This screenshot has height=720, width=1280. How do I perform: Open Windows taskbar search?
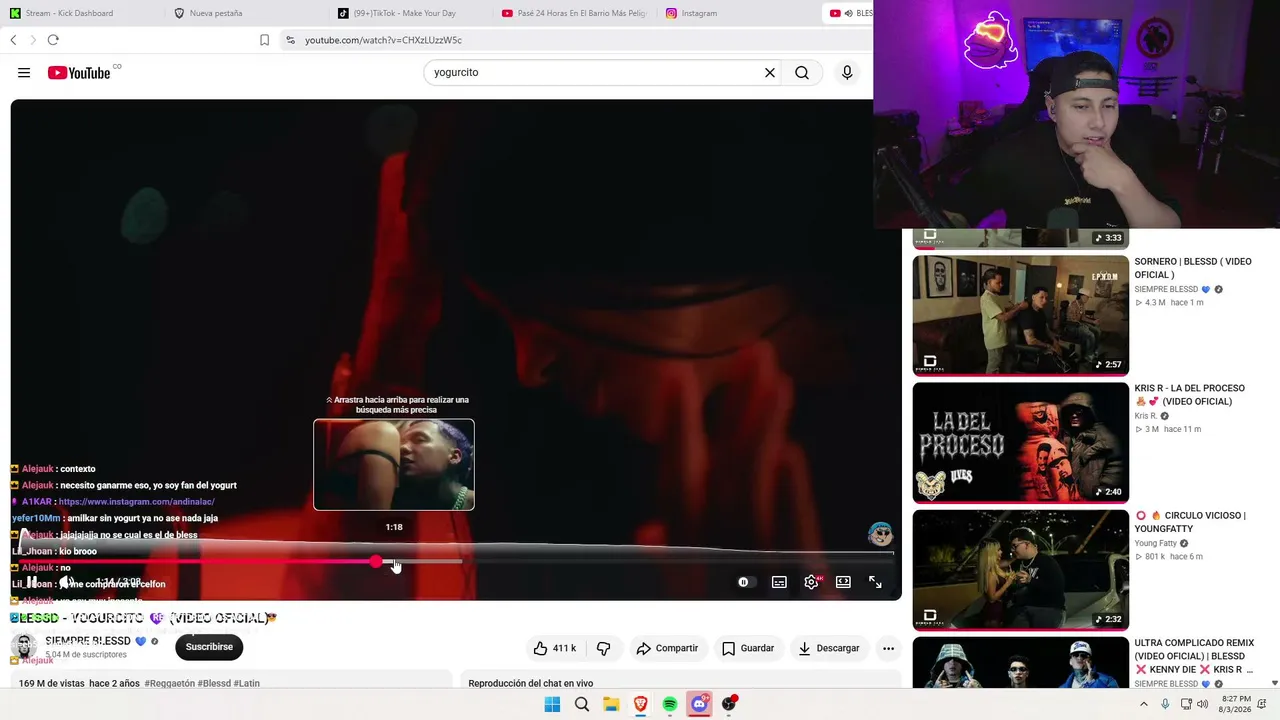point(581,704)
